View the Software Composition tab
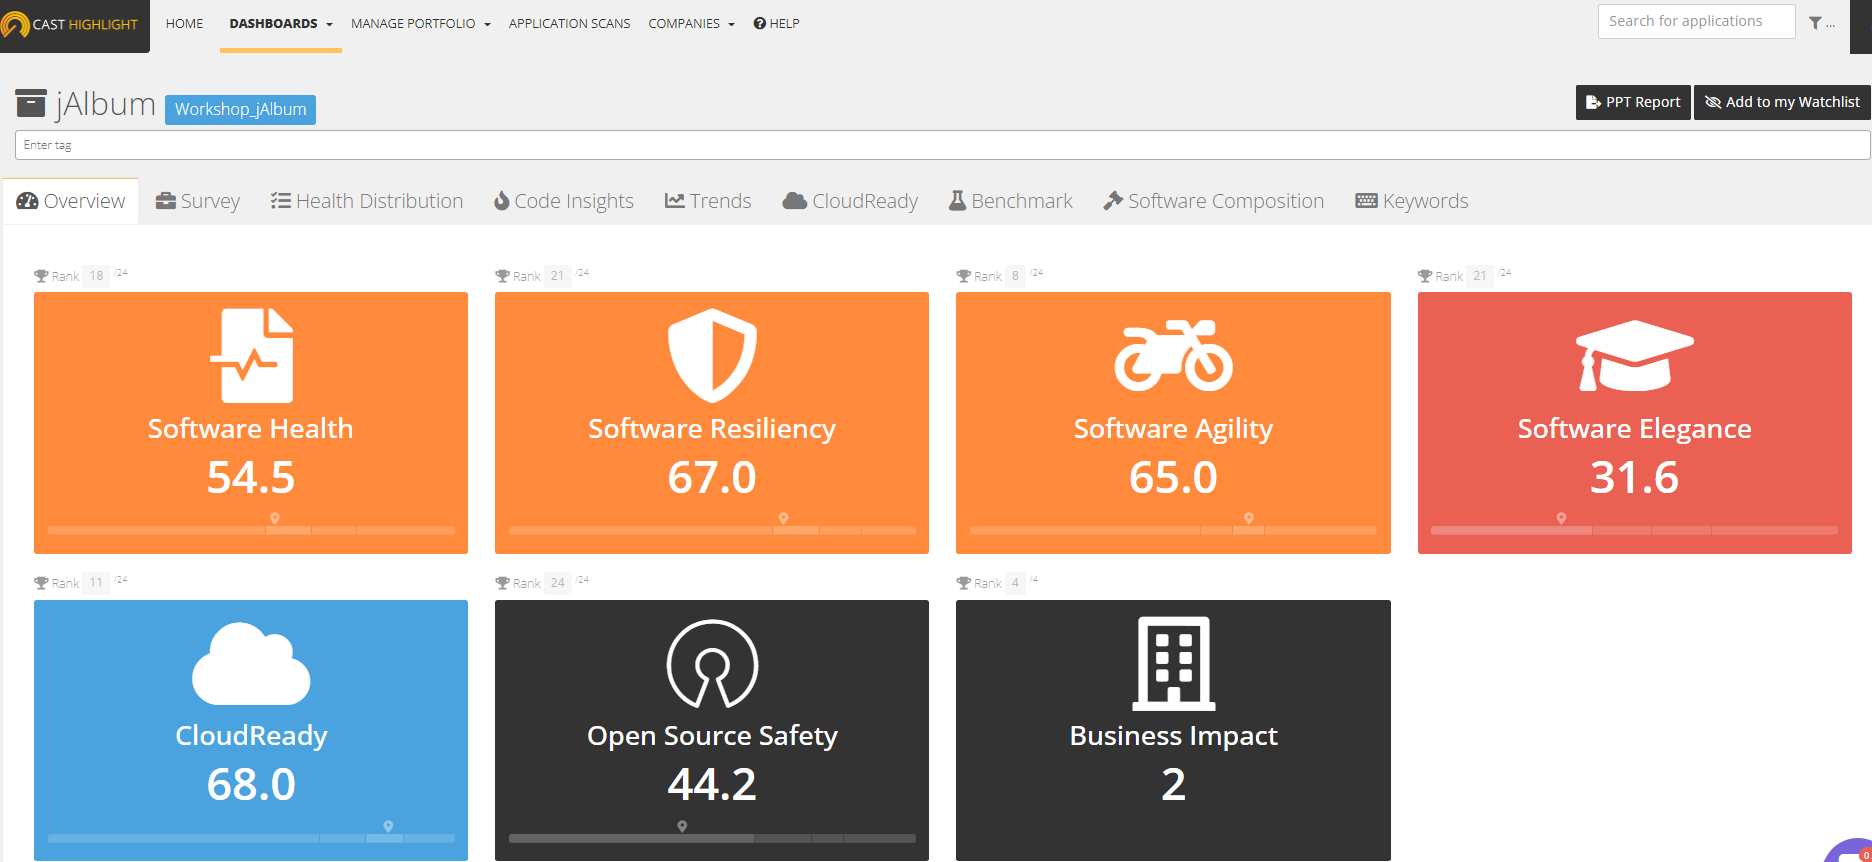This screenshot has width=1872, height=862. (1213, 201)
